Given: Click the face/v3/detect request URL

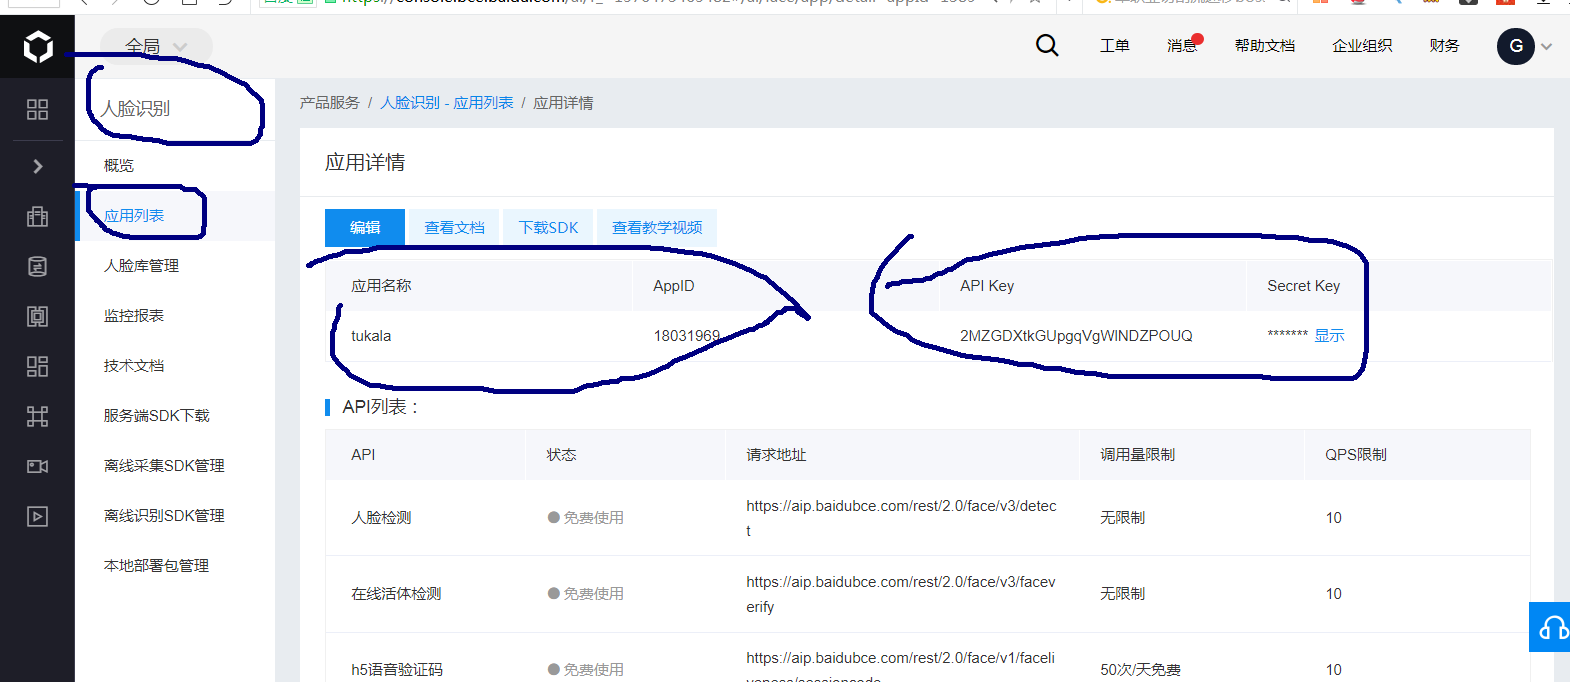Looking at the screenshot, I should click(x=901, y=518).
